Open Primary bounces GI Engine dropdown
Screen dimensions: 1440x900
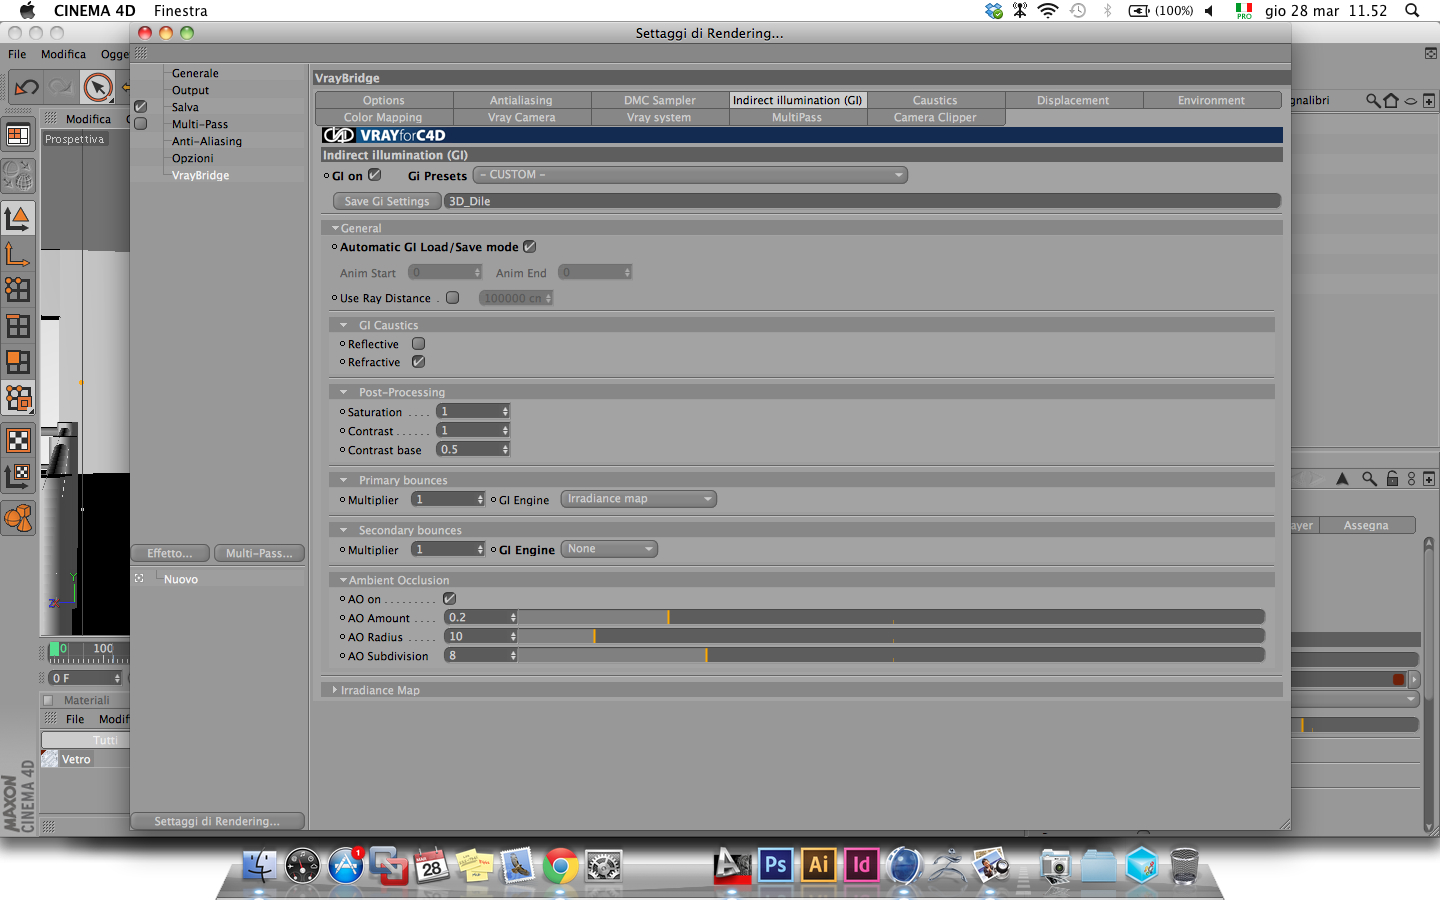tap(638, 499)
